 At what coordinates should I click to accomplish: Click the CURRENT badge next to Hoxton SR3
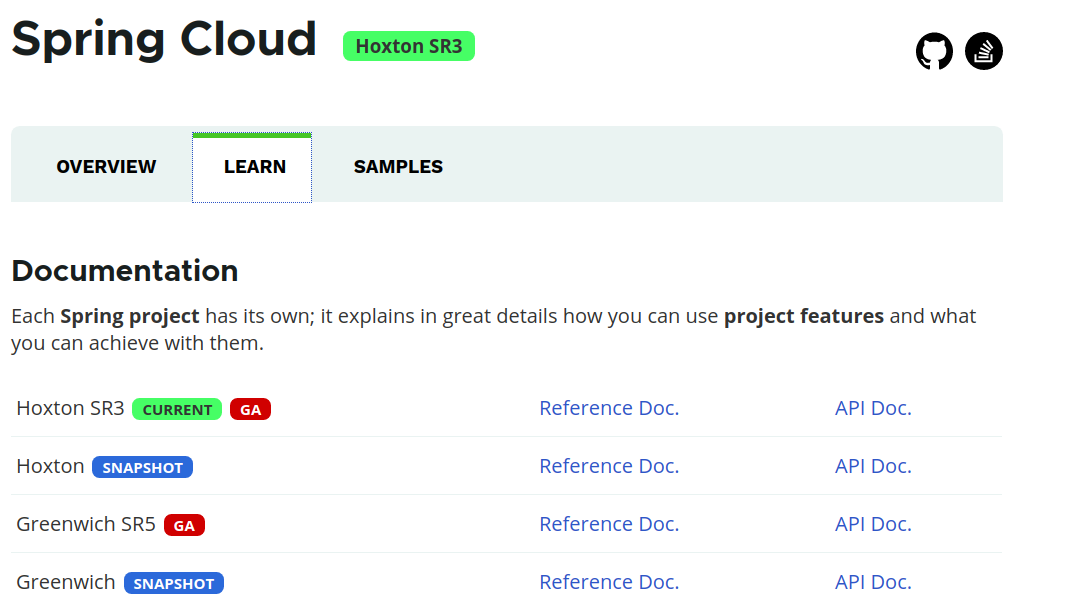coord(176,409)
